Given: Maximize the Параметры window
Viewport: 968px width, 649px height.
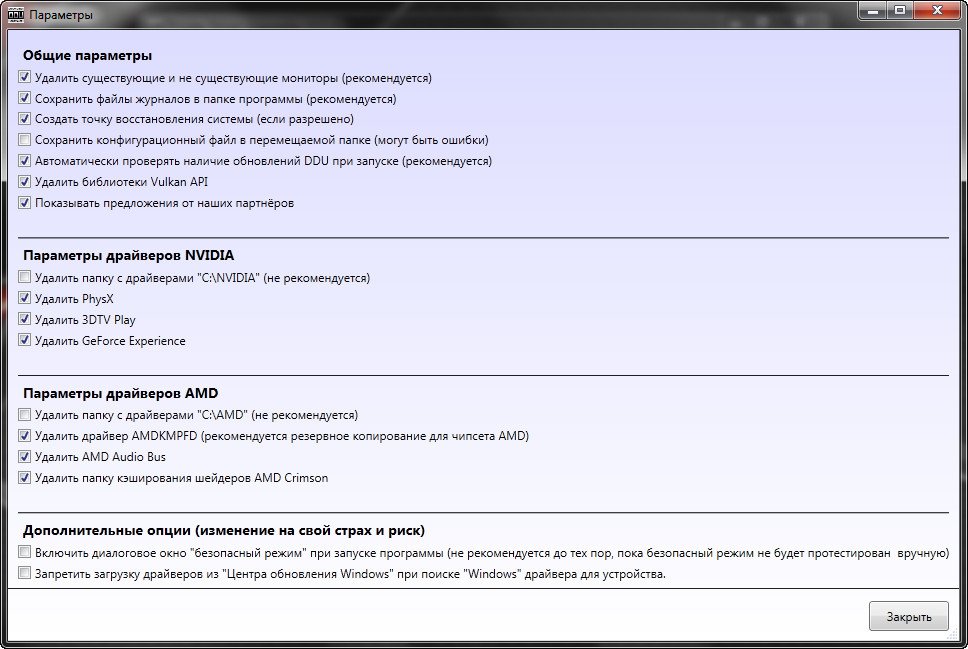Looking at the screenshot, I should [x=900, y=10].
